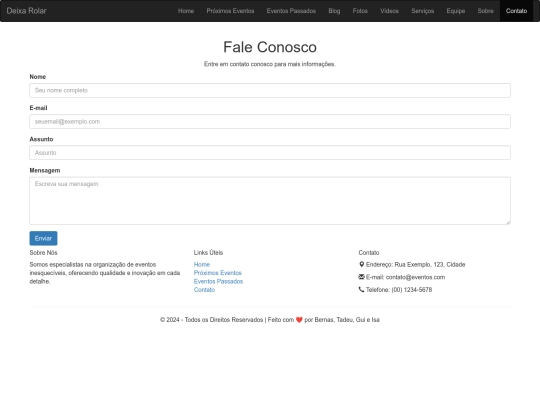Open Eventos Passados in the navbar
The image size is (540, 405).
point(291,11)
